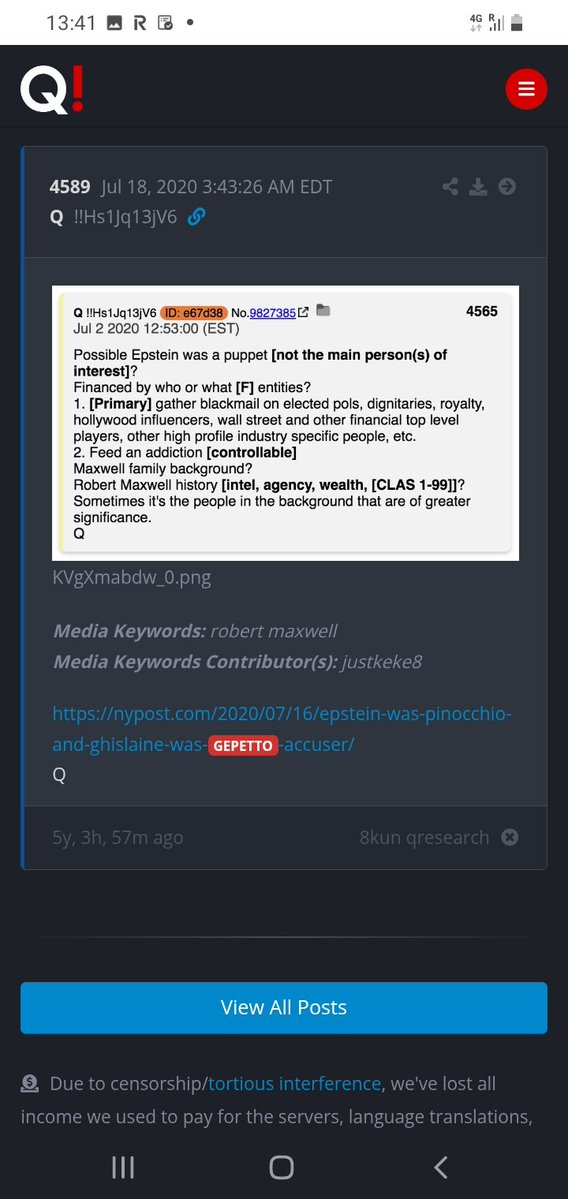Screen dimensions: 568x1199
Task: Select post number 4589
Action: click(70, 187)
